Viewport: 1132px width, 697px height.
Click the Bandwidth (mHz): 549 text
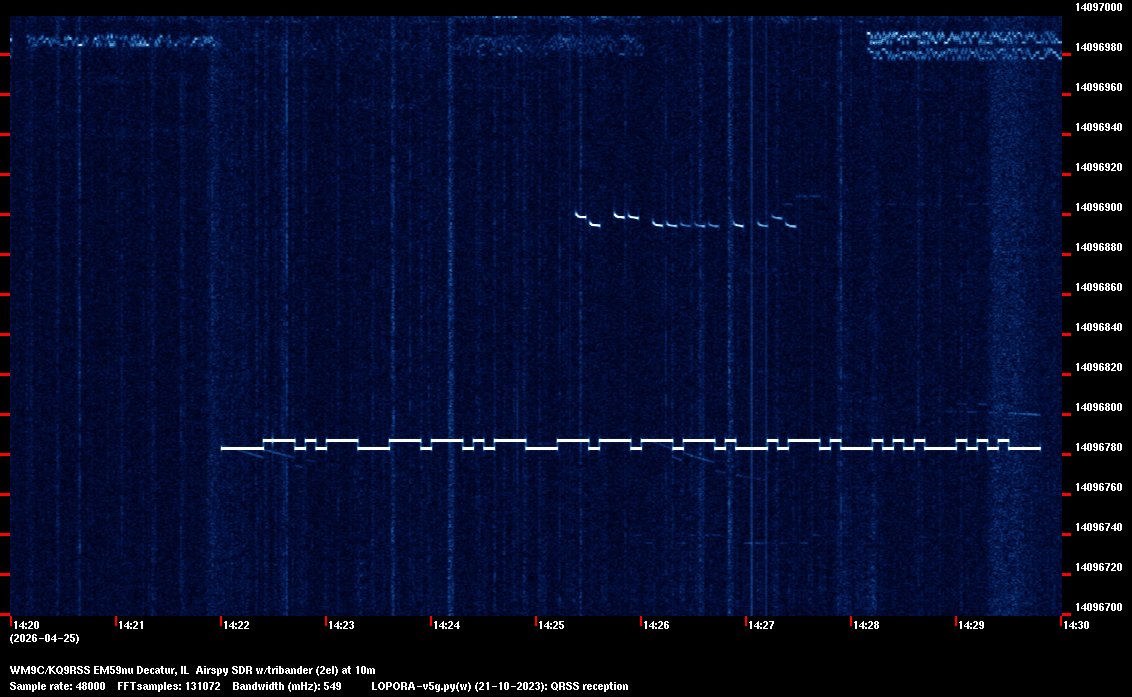(x=287, y=686)
